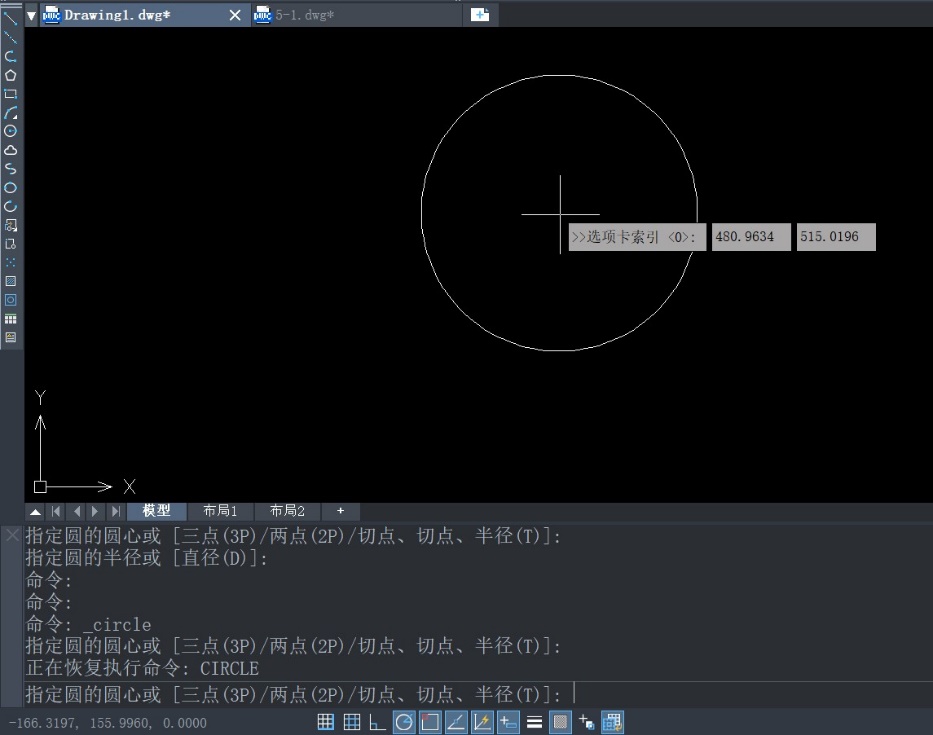Image resolution: width=933 pixels, height=735 pixels.
Task: Click the 正在恢复执行命令: CIRCLE line
Action: [x=142, y=668]
